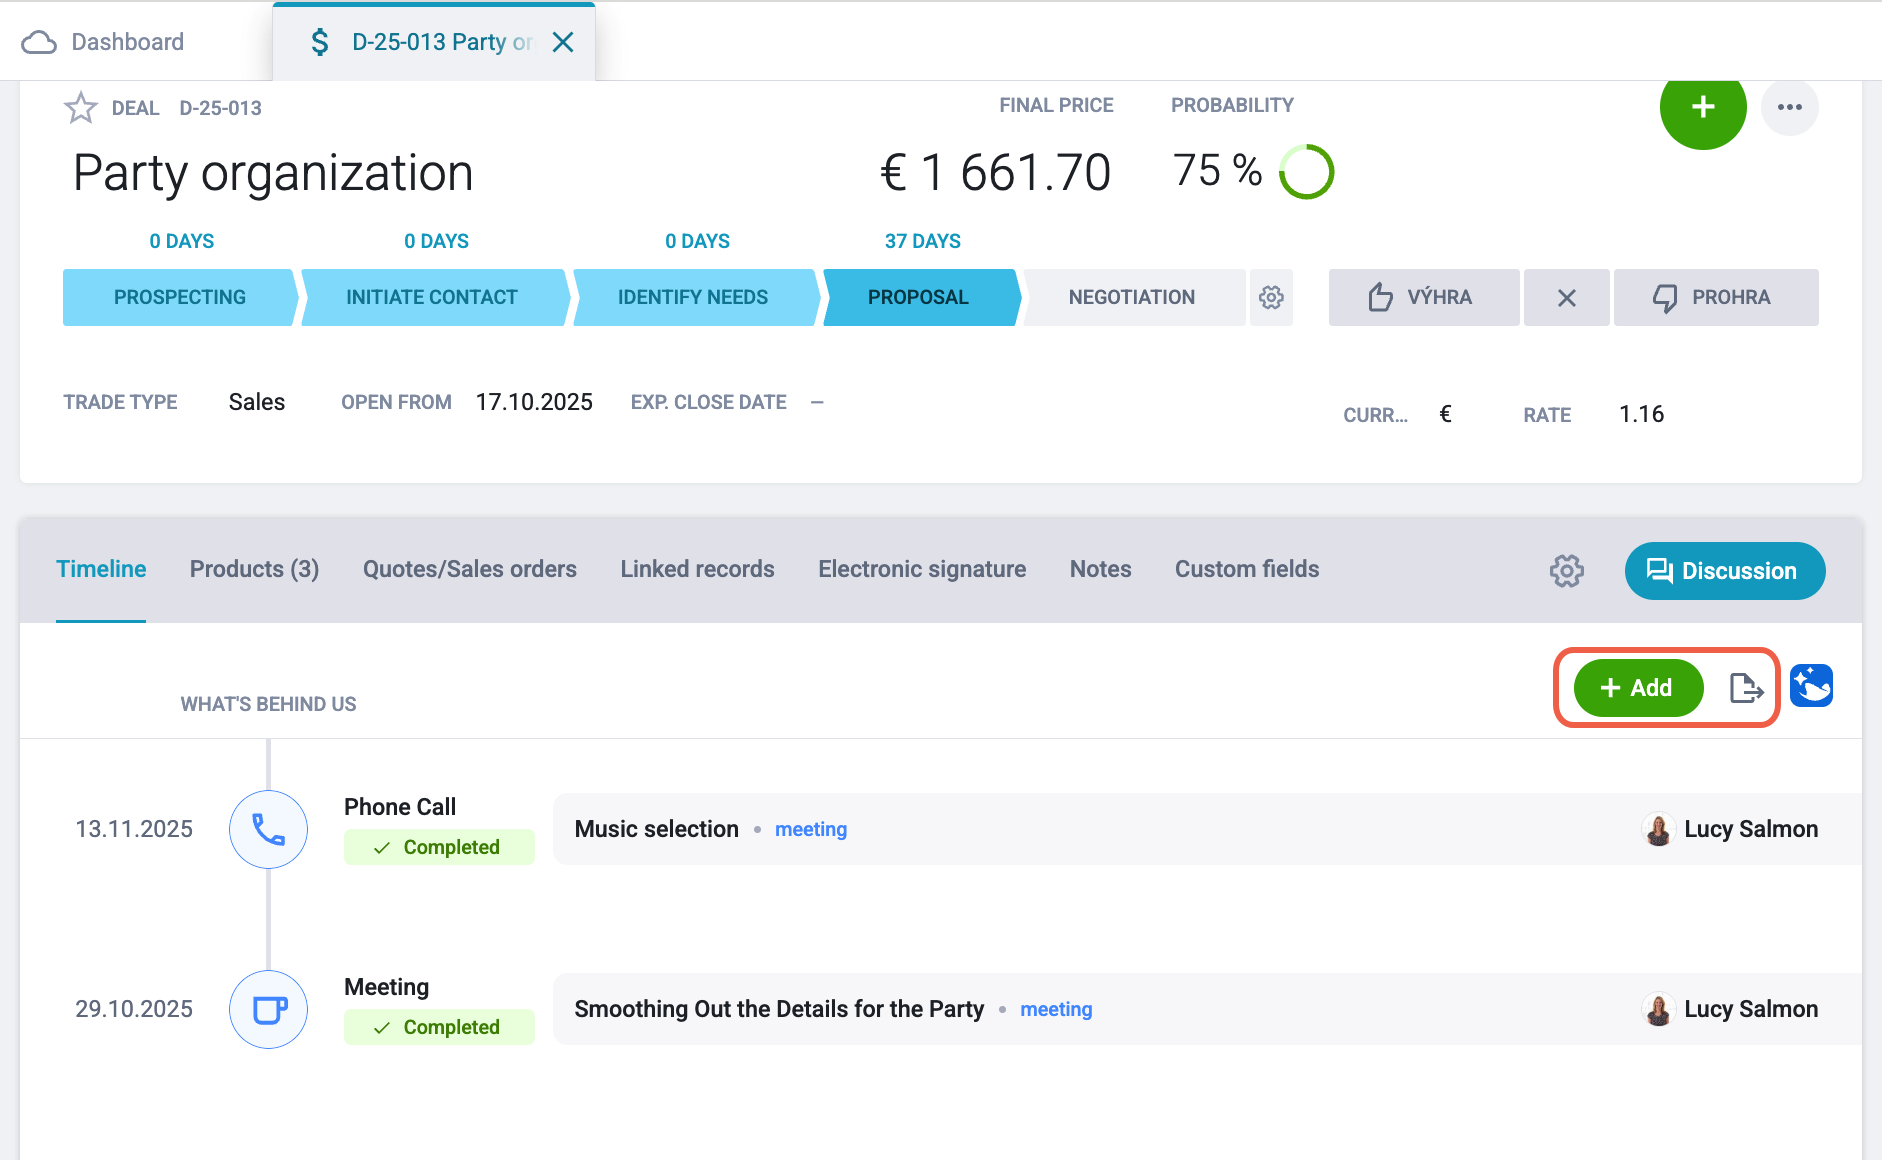Click the deal number D-25-013
Screen dimensions: 1882x1160
[x=220, y=108]
